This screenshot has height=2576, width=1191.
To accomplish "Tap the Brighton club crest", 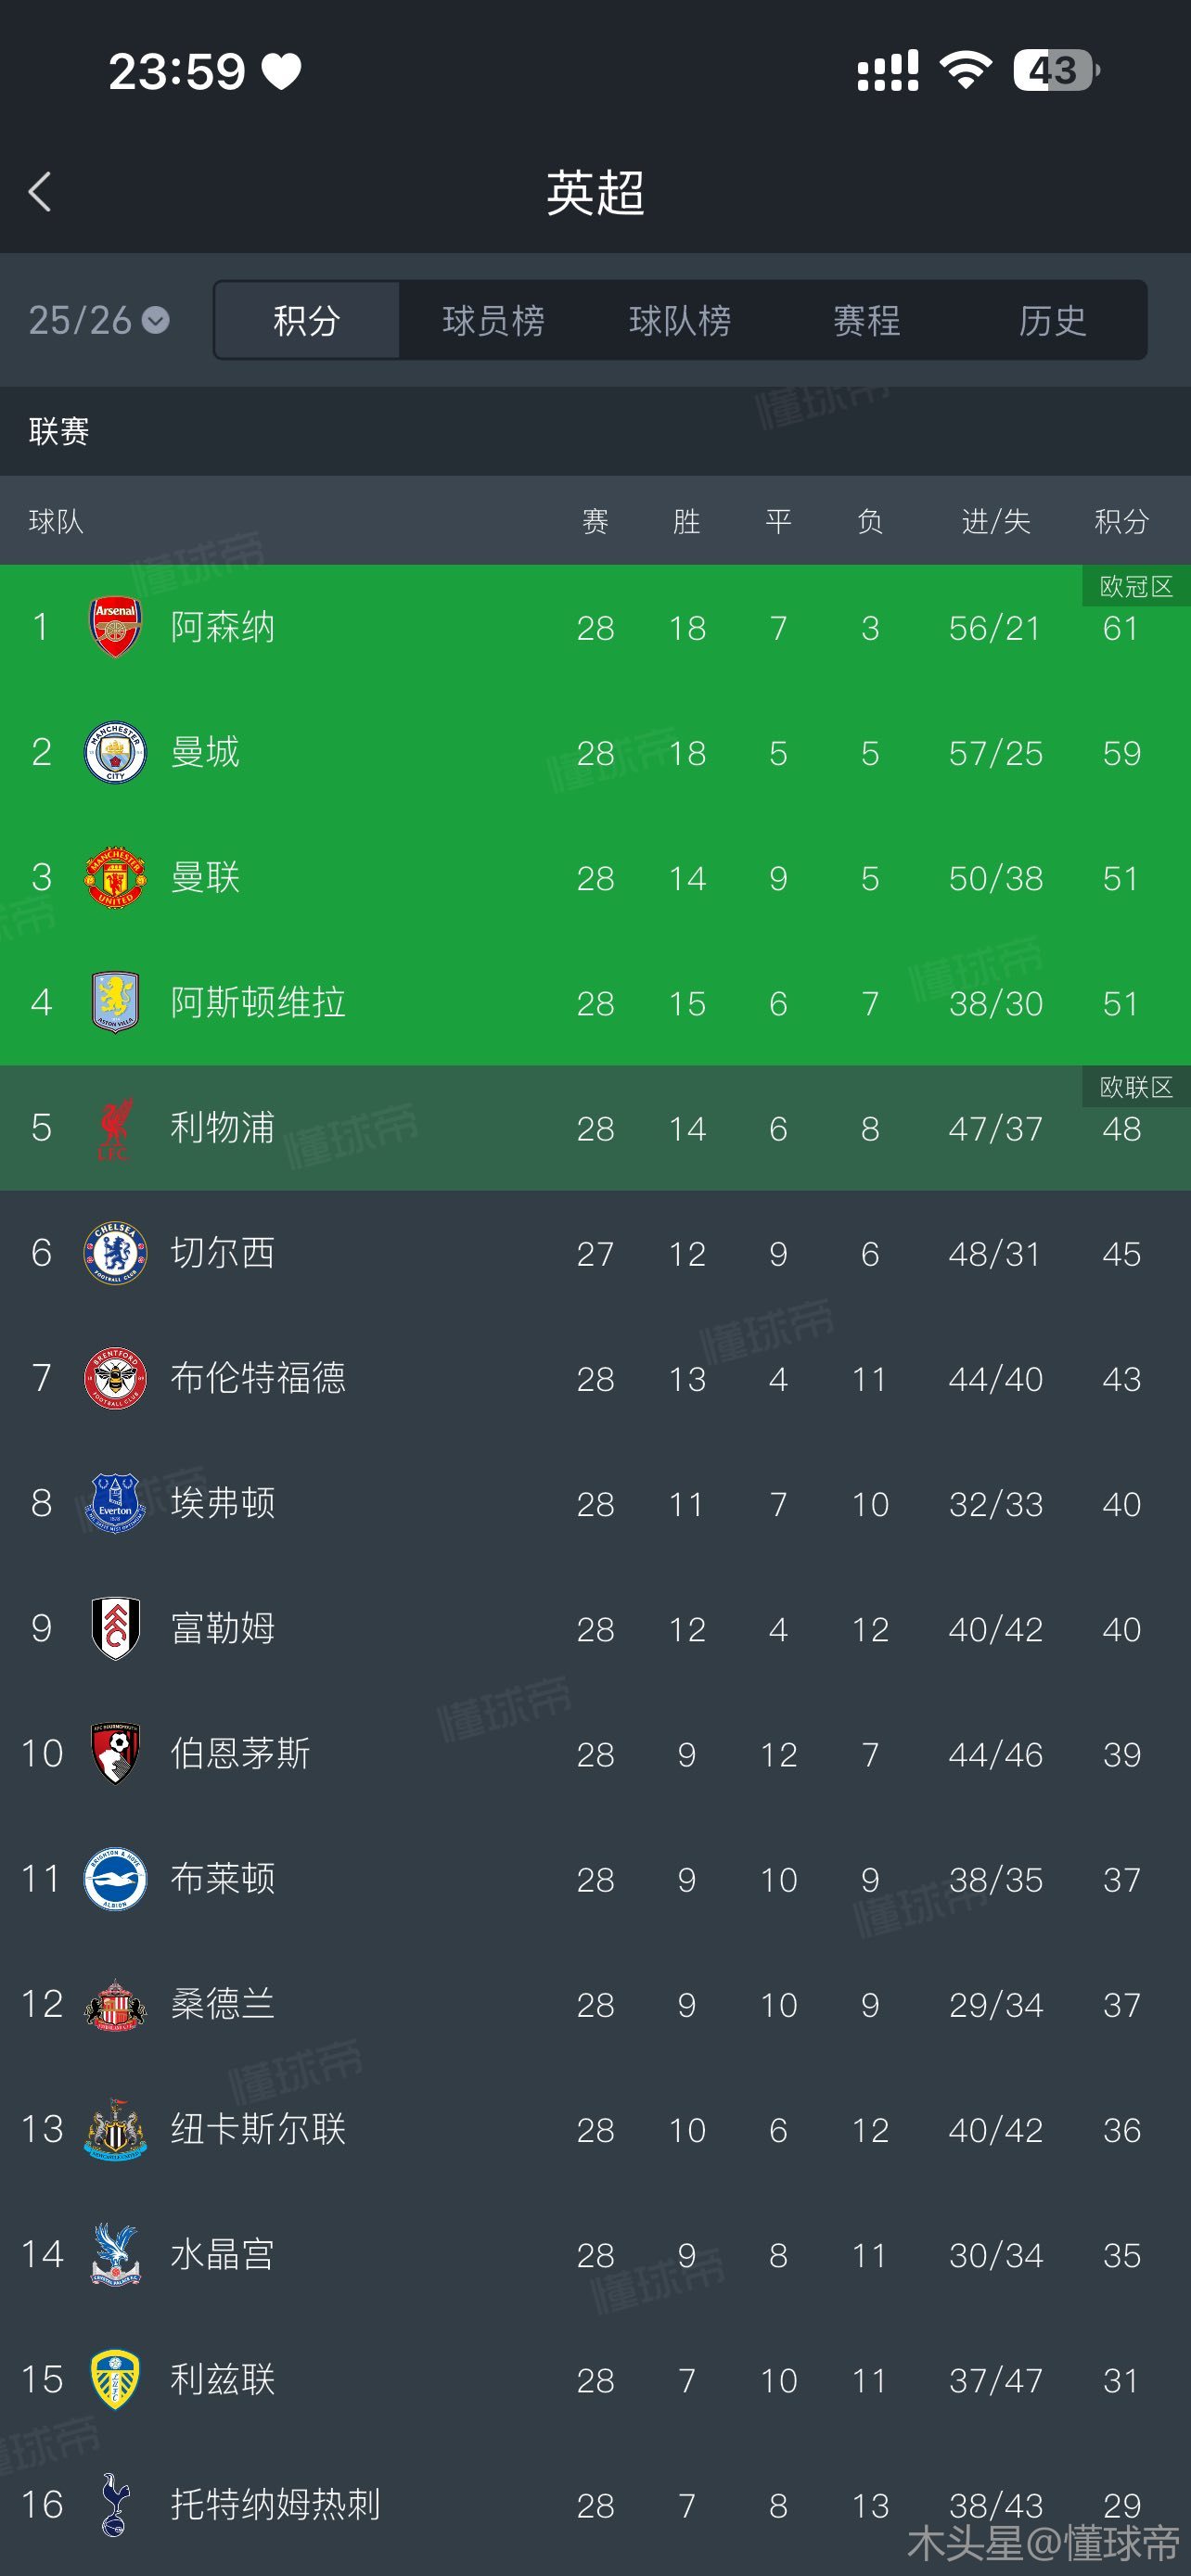I will coord(115,1879).
